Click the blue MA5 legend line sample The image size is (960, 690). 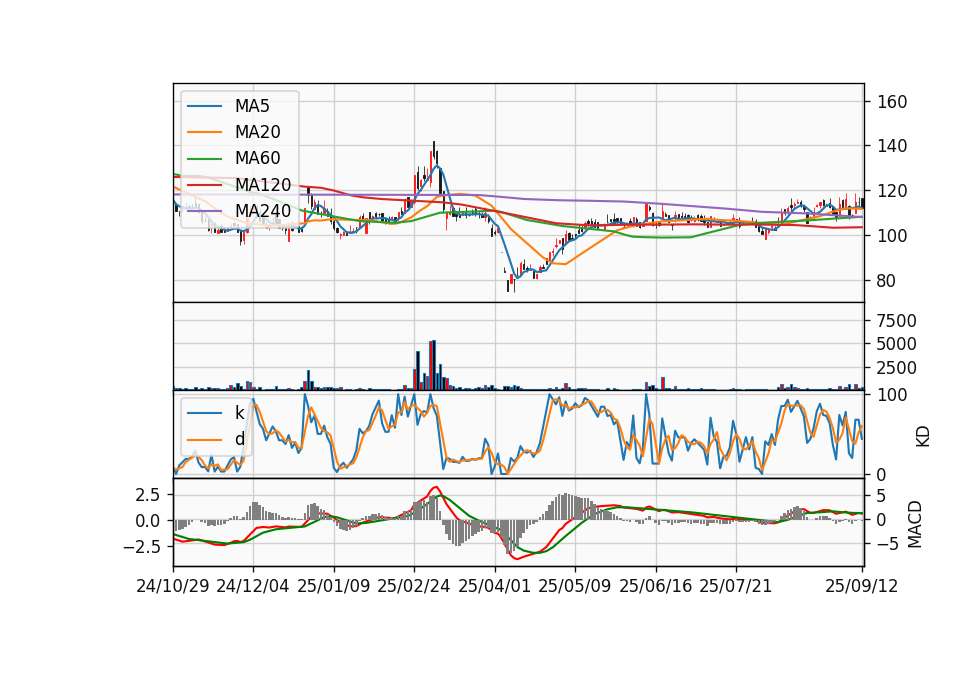click(204, 106)
